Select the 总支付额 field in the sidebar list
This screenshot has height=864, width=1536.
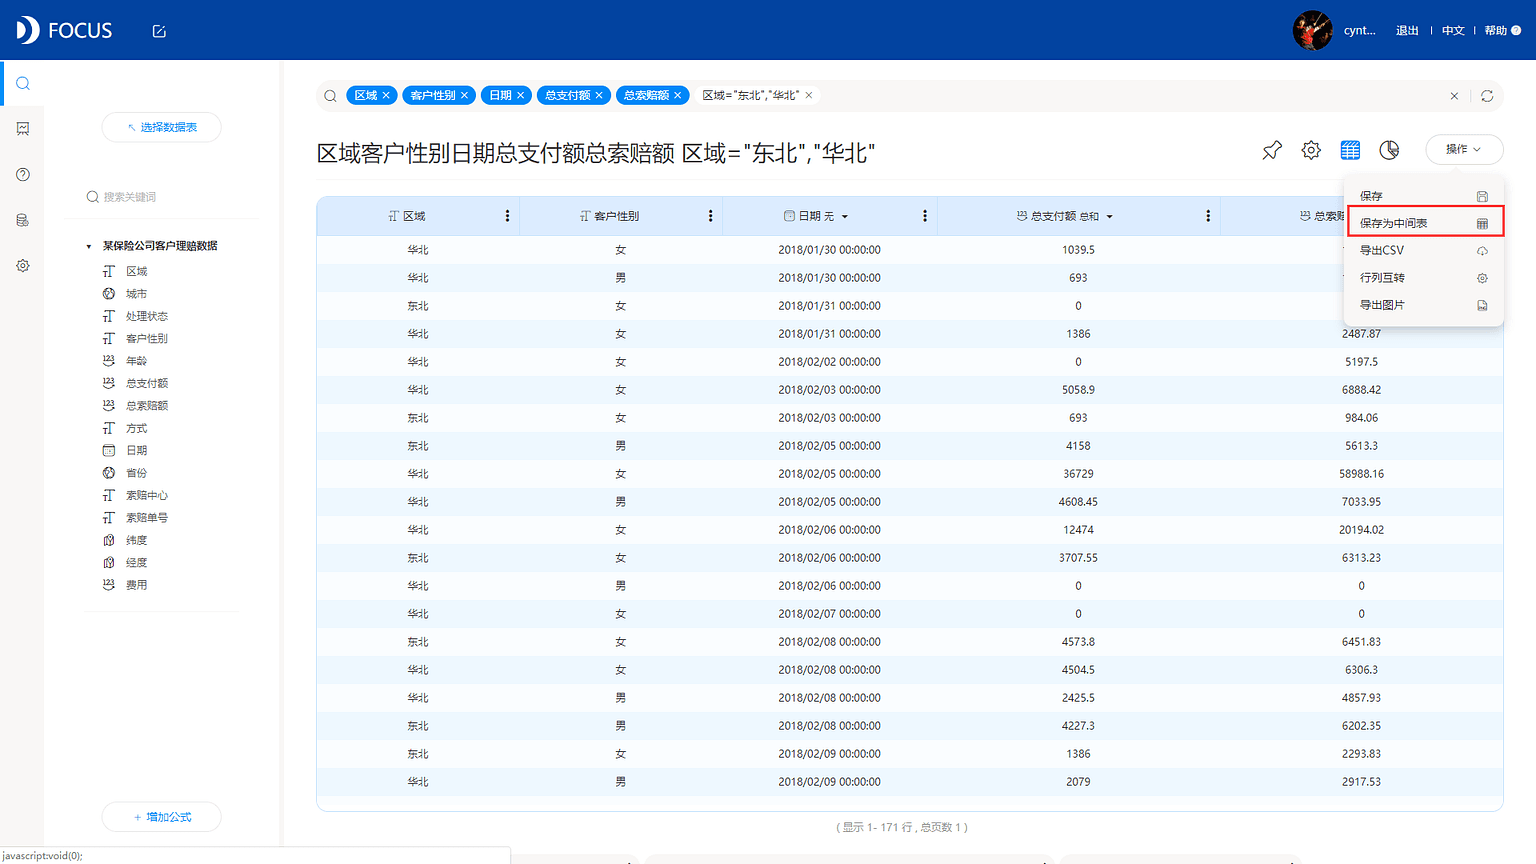[x=147, y=383]
